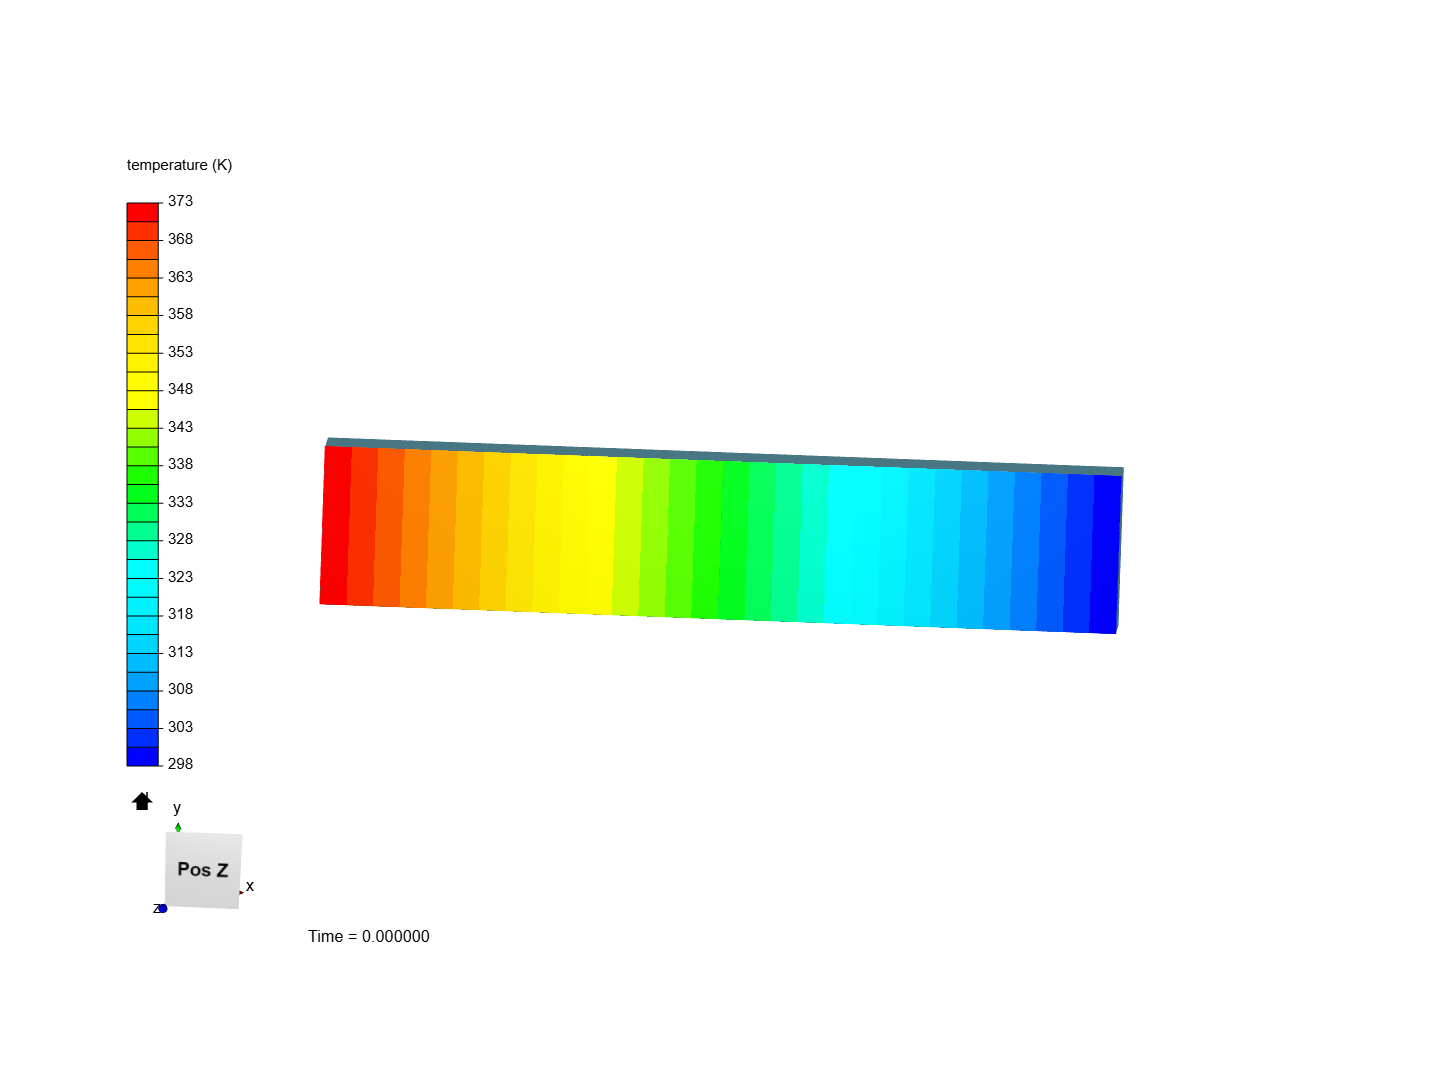Click the 303 legend value

pos(180,727)
